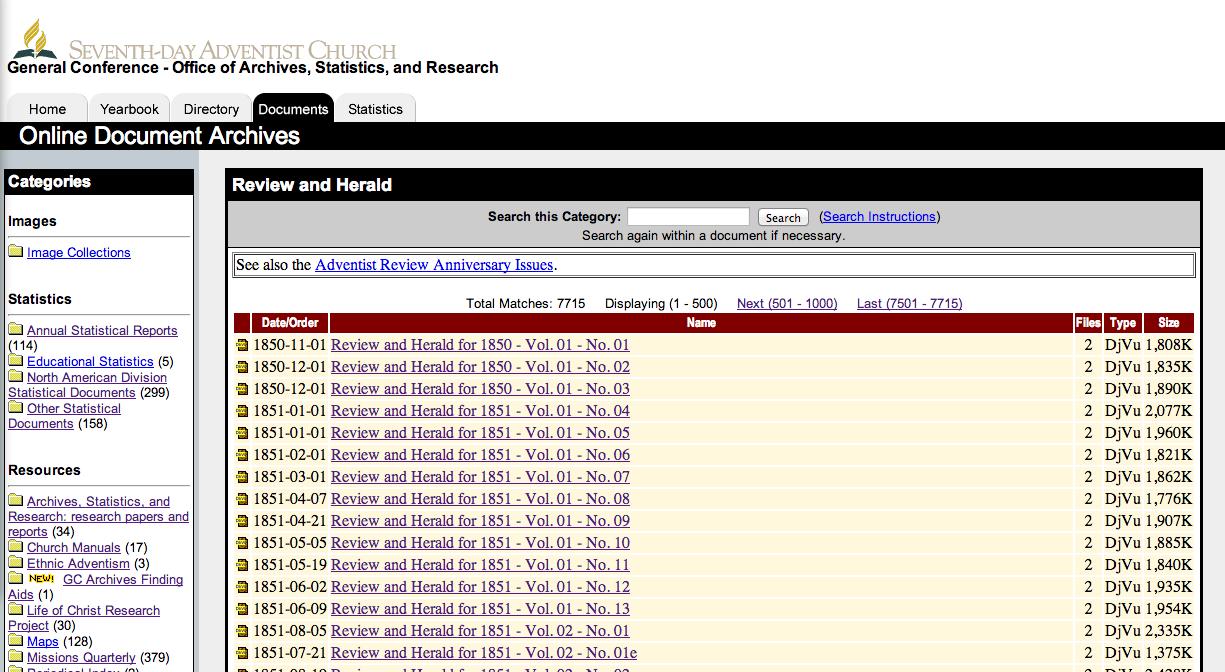
Task: Click the document icon for Vol. 01 - No. 11
Action: pyautogui.click(x=242, y=566)
